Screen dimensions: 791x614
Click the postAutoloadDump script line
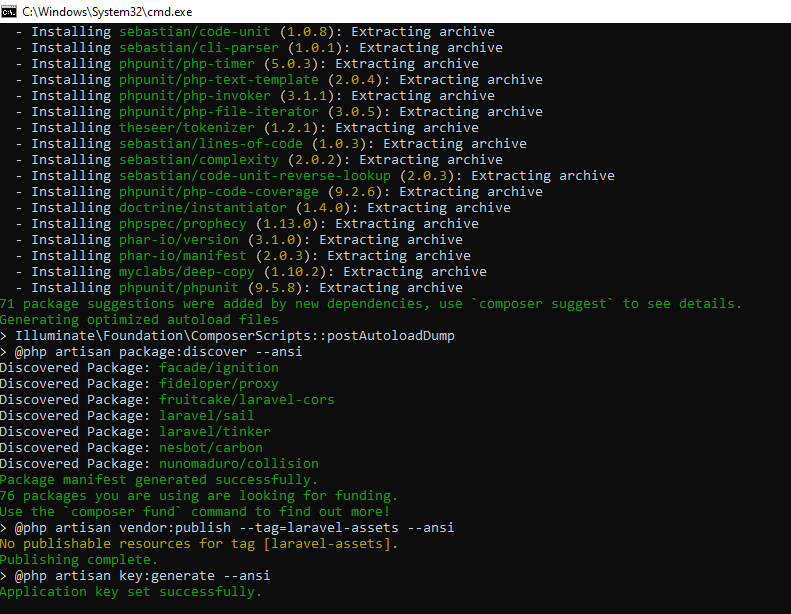(x=227, y=336)
